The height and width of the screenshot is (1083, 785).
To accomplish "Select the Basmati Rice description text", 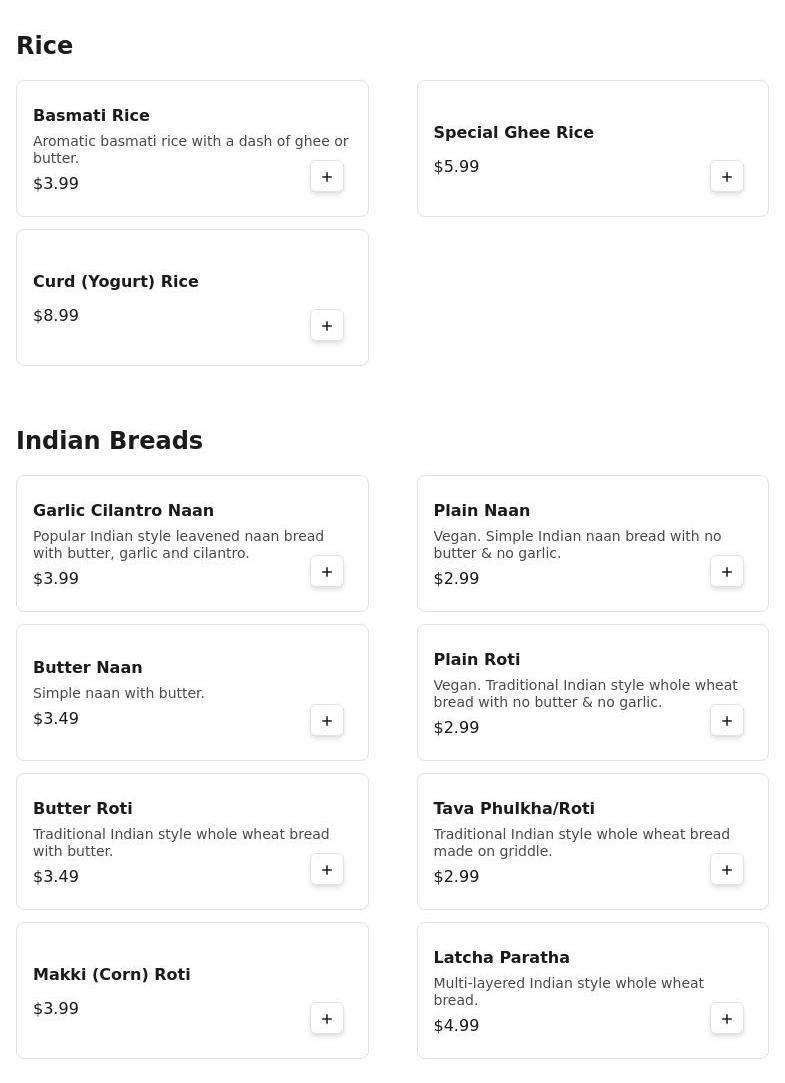I will 190,150.
